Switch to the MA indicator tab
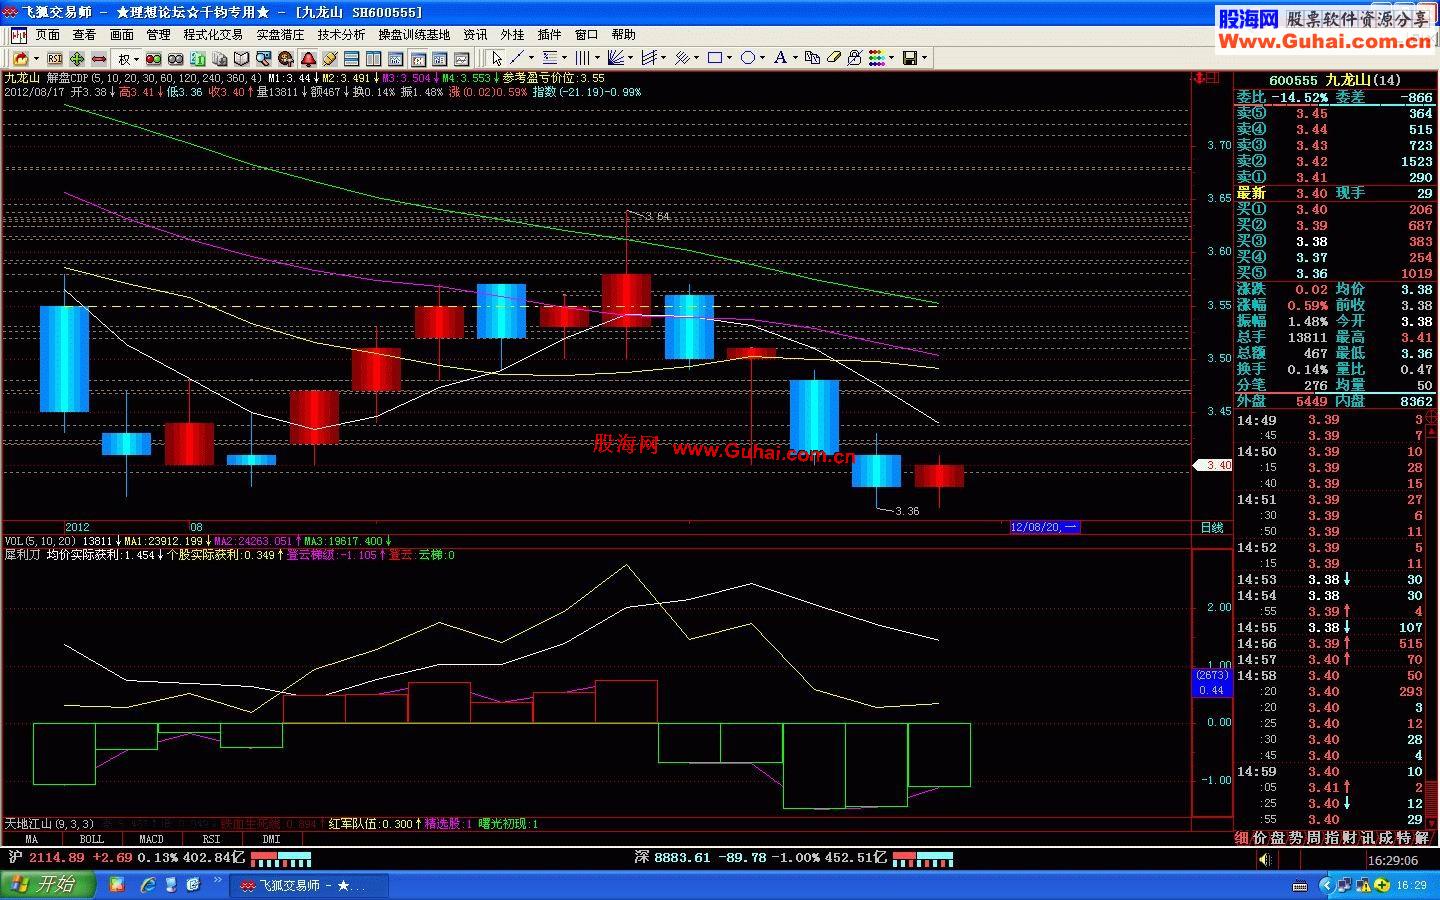Screen dimensions: 1440x900 click(x=31, y=839)
